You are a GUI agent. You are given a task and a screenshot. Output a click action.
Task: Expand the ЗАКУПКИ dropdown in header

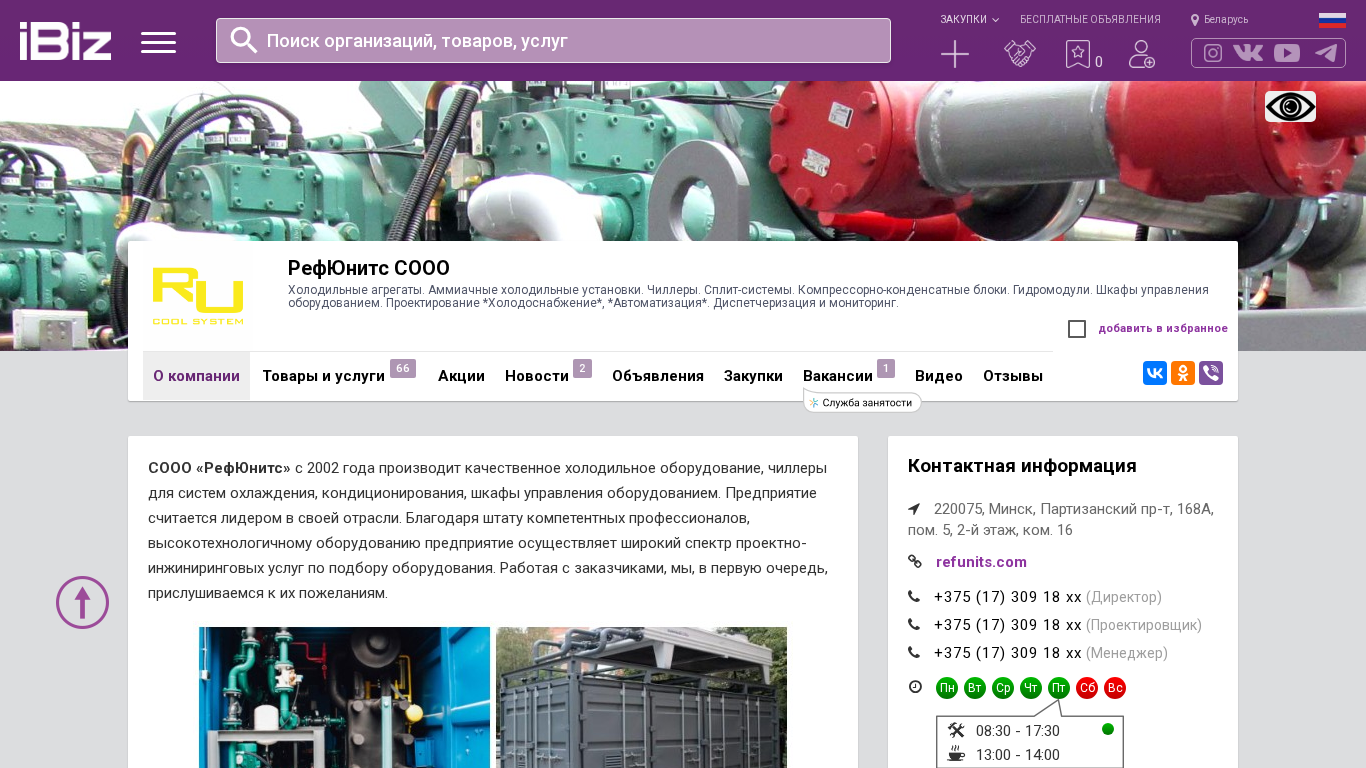[x=969, y=20]
